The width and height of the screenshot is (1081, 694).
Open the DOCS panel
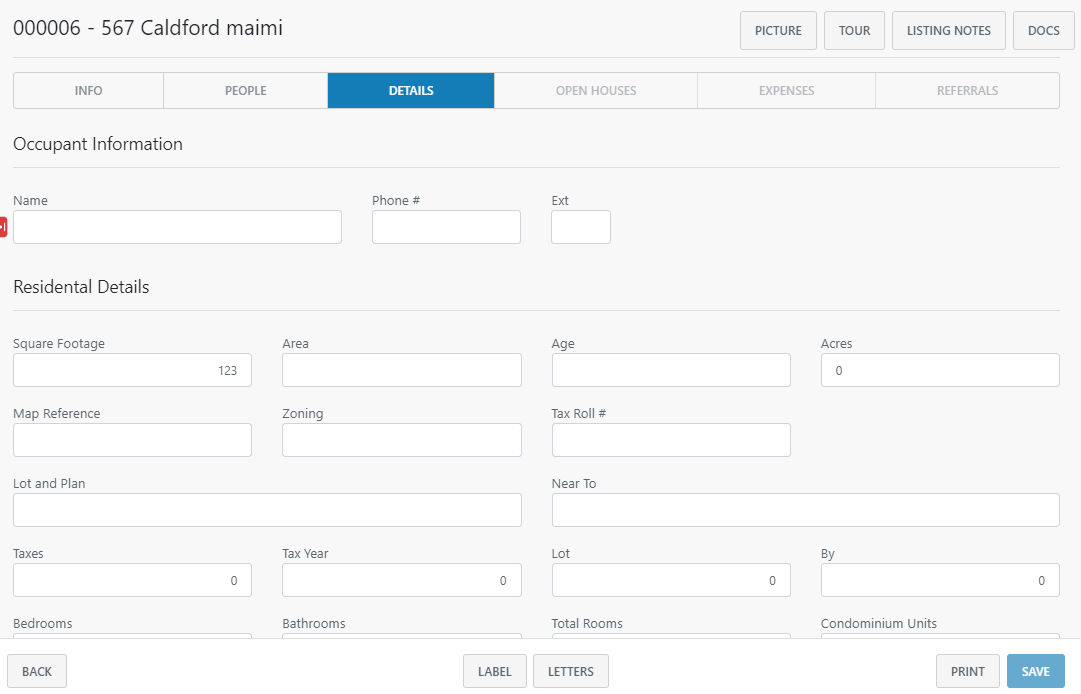coord(1043,30)
